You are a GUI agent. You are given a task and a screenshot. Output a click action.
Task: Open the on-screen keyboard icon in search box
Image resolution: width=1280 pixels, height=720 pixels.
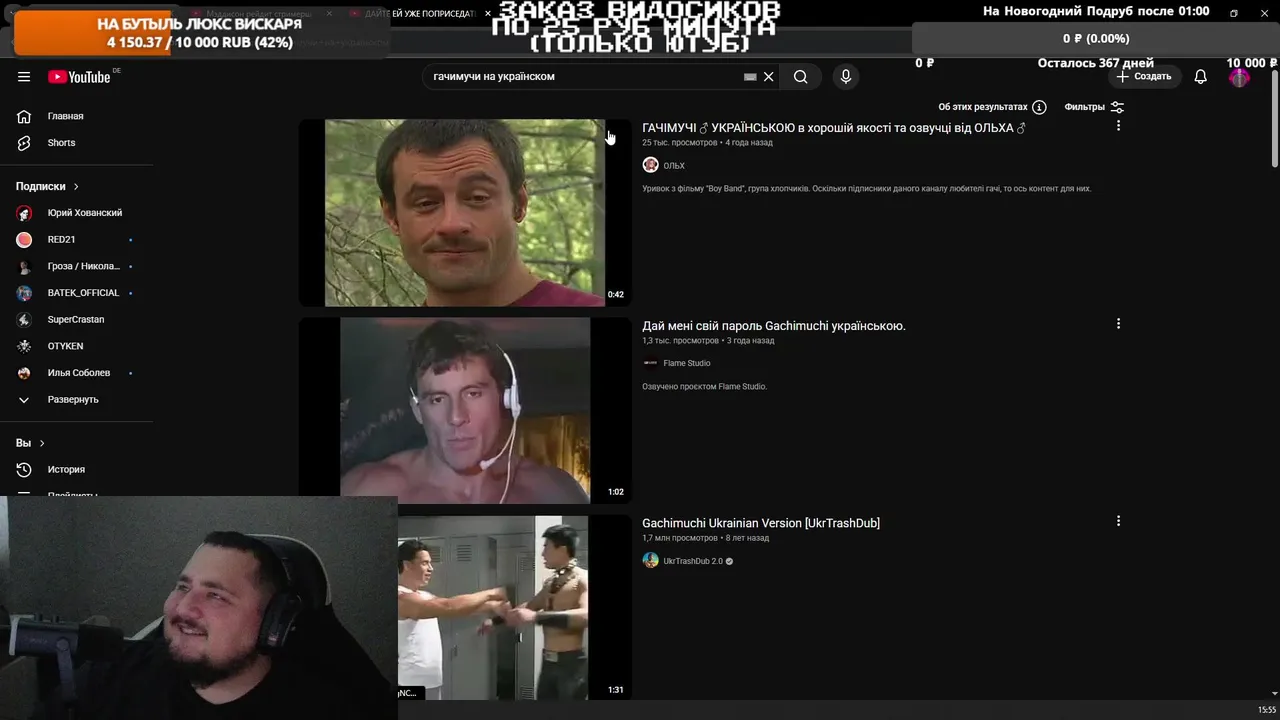[x=750, y=77]
